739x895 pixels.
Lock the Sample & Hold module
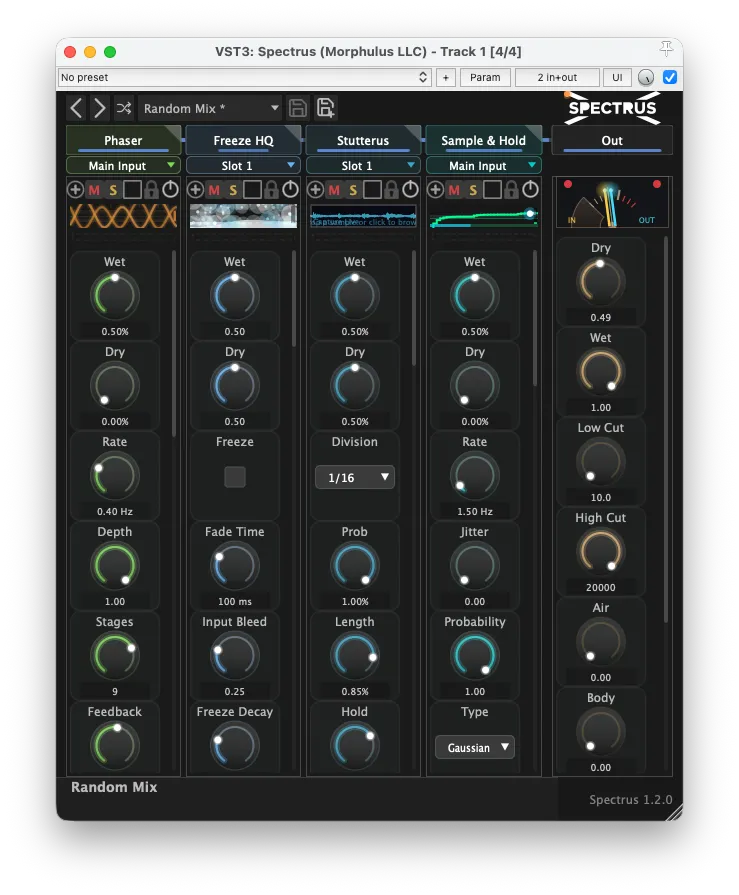tap(511, 190)
